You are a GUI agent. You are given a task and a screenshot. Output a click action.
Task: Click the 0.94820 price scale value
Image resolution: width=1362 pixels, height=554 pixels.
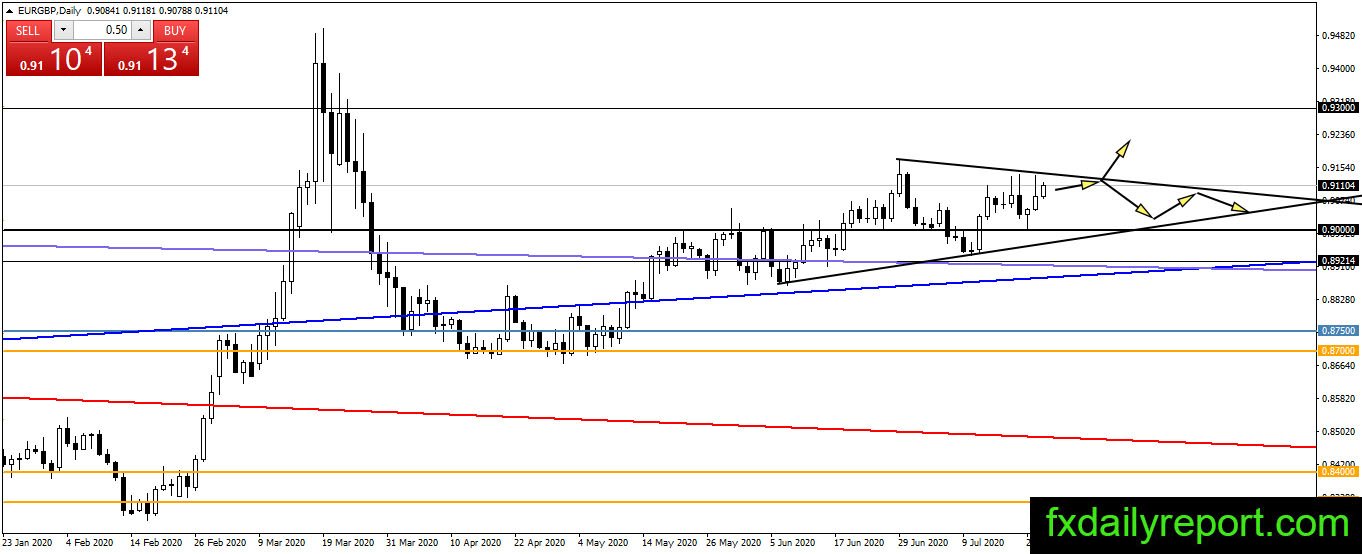tap(1338, 36)
